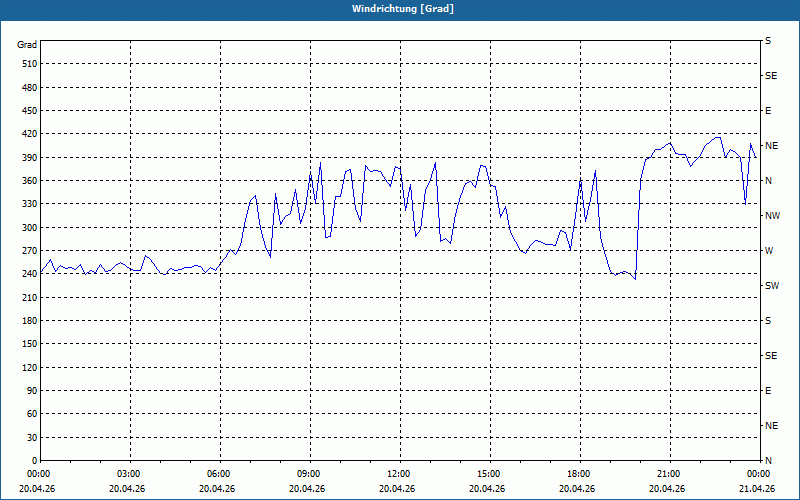Click the 480 y-axis value
This screenshot has height=500, width=800.
(30, 88)
